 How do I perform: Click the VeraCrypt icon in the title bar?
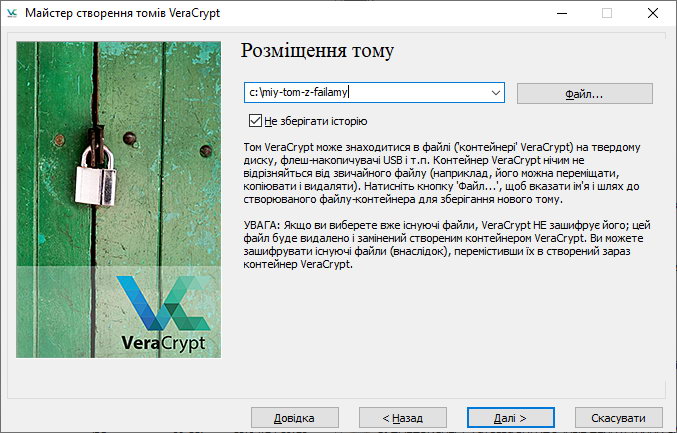click(12, 13)
